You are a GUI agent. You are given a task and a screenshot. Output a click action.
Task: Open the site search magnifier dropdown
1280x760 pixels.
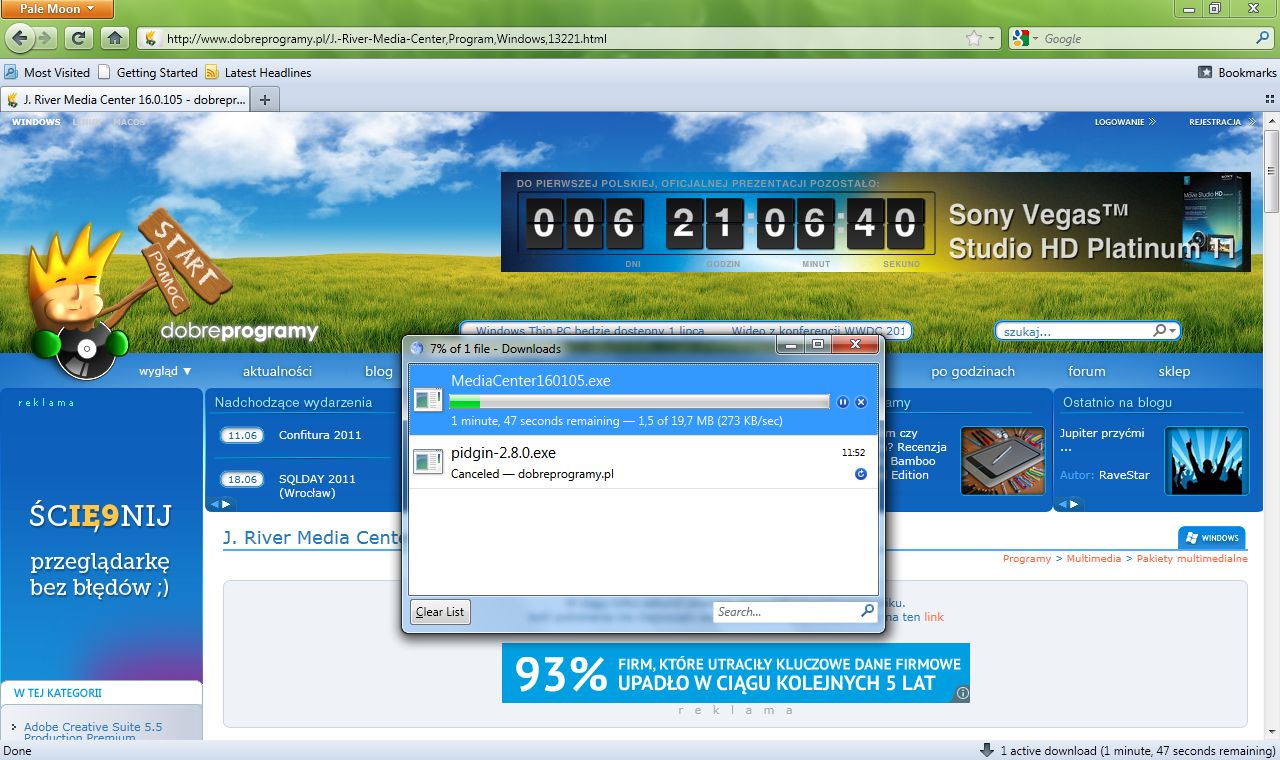click(1165, 331)
